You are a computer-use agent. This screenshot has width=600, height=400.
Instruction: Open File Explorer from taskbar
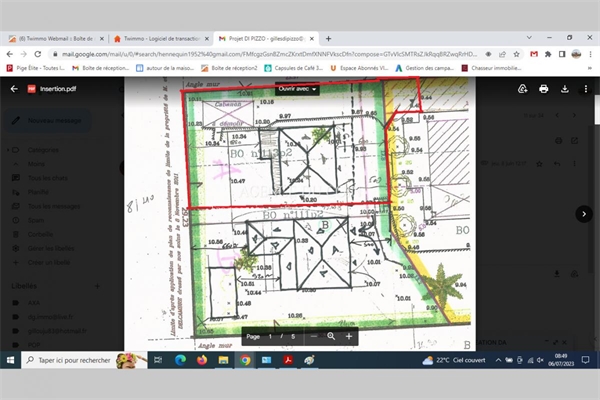click(x=223, y=360)
